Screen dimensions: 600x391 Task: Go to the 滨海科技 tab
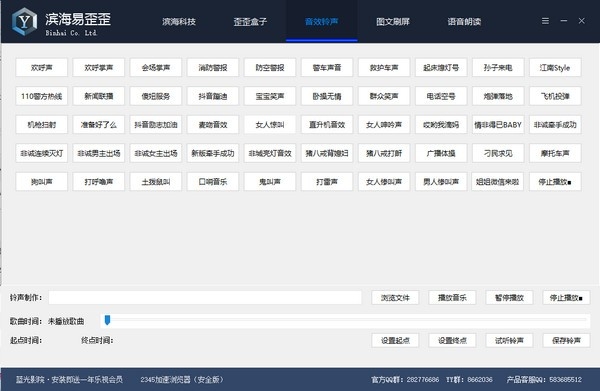(179, 22)
